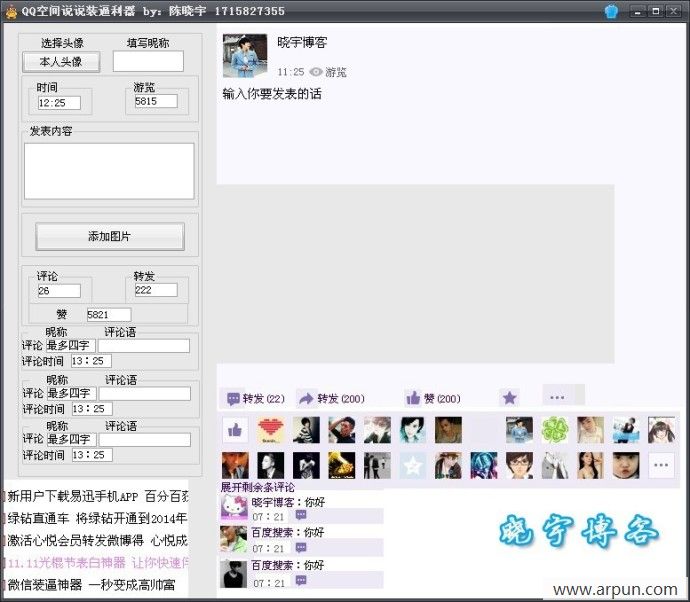690x602 pixels.
Task: Click the first comment's 评论语 field
Action: pyautogui.click(x=144, y=345)
